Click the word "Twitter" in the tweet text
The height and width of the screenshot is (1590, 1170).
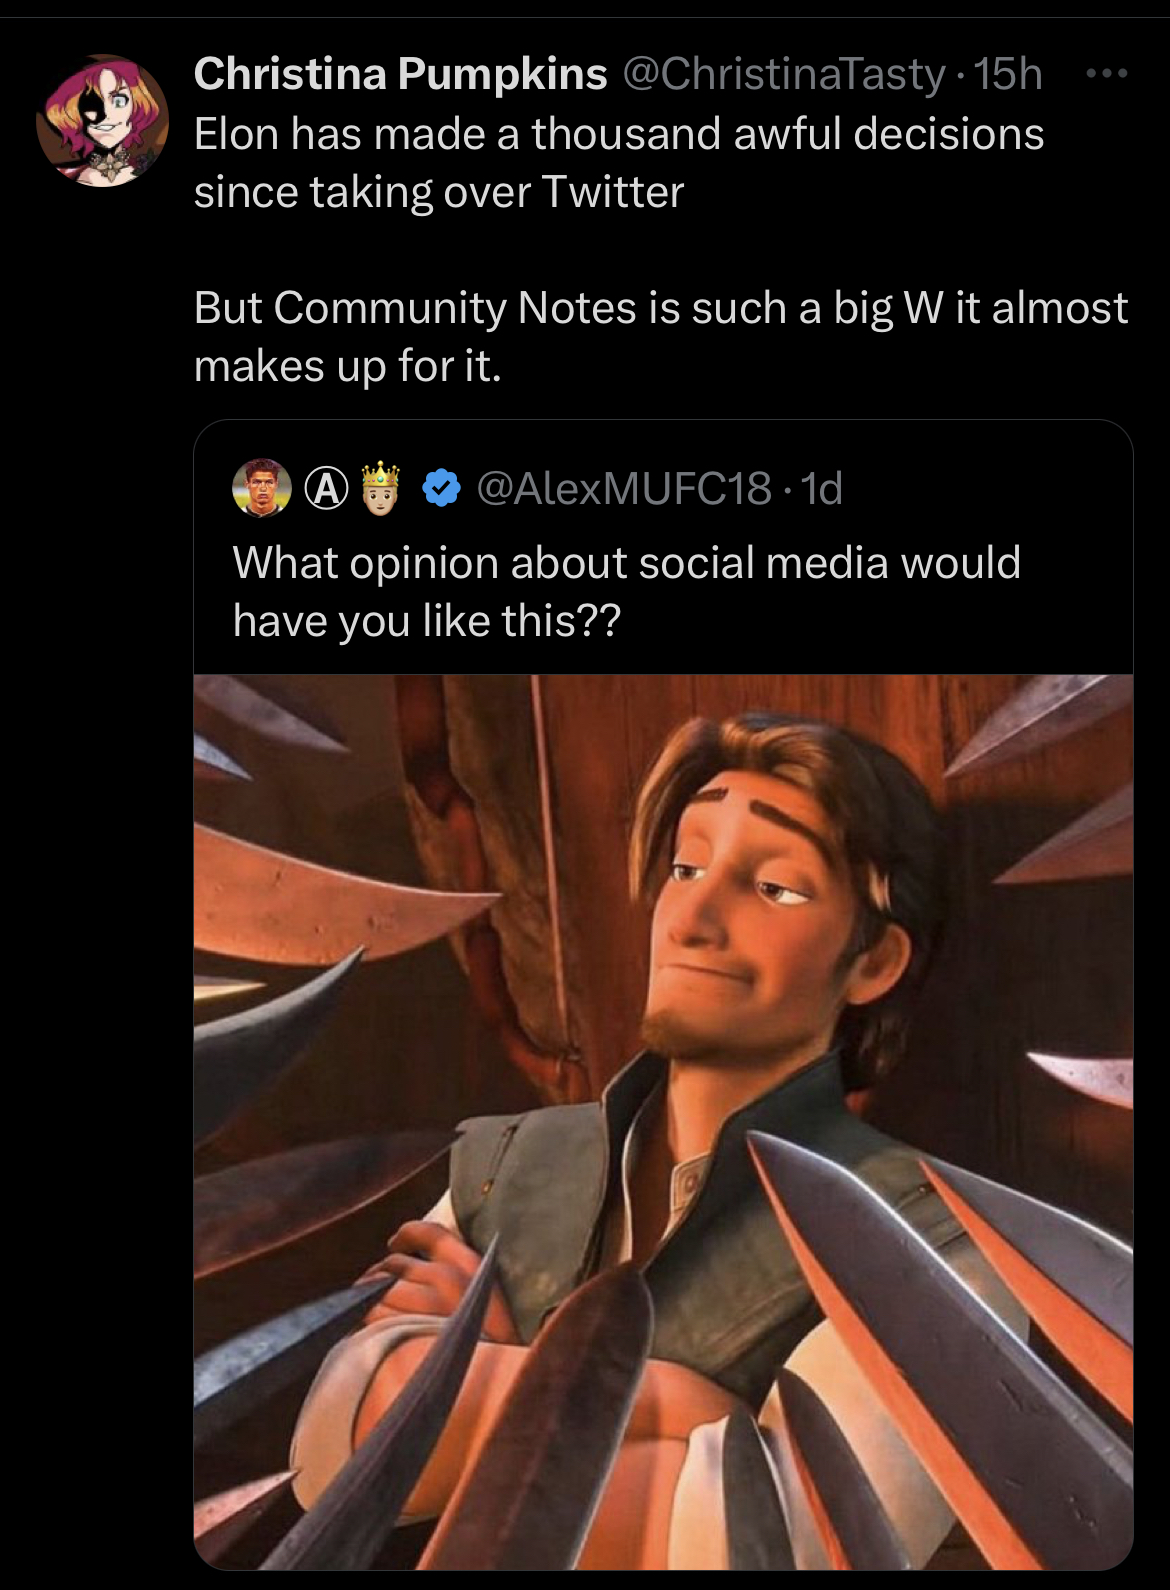click(x=612, y=192)
